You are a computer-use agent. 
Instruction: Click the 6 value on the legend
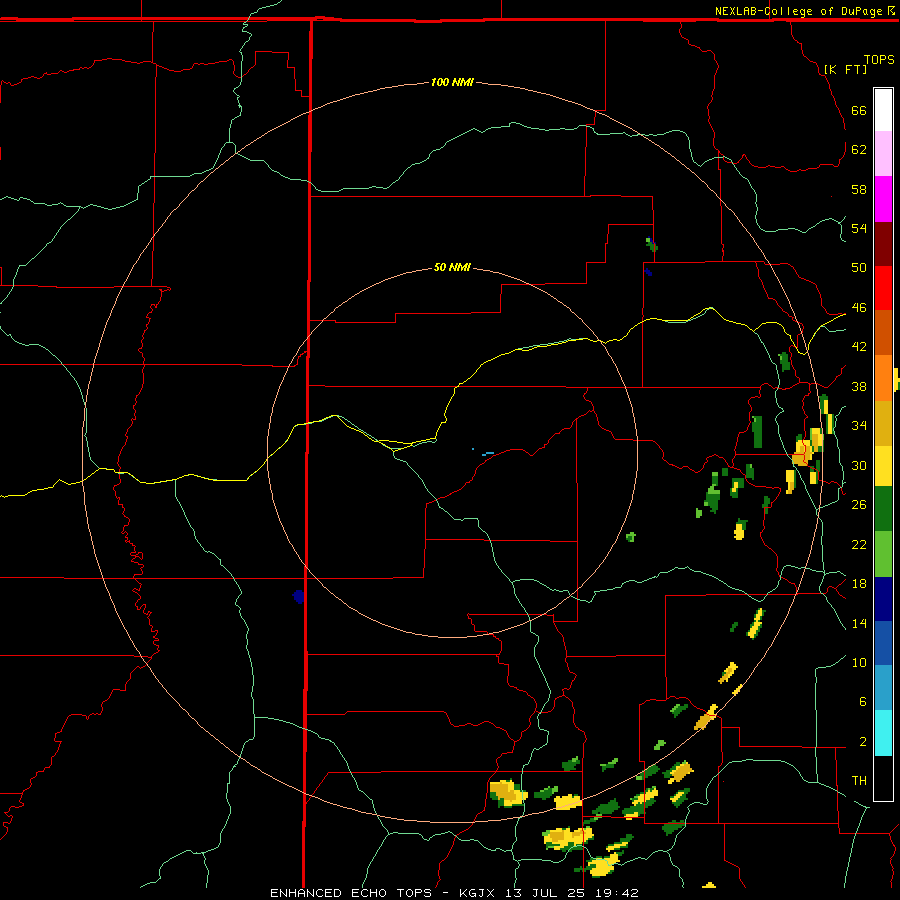(862, 701)
